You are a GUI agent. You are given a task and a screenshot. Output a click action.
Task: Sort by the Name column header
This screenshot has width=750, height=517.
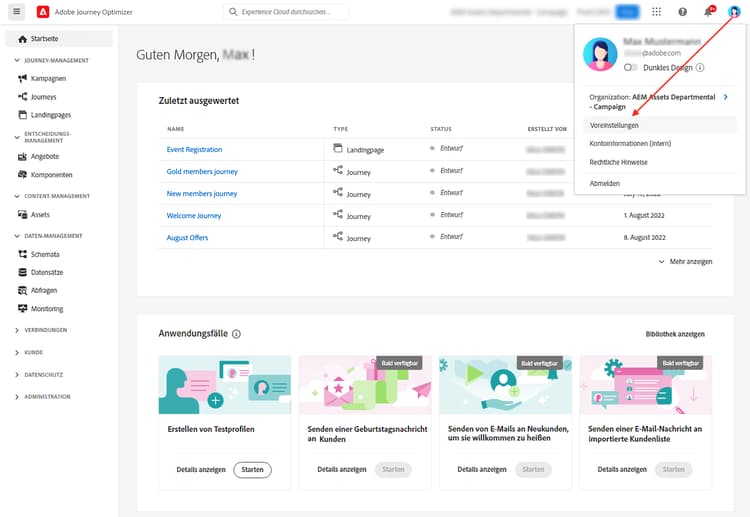176,129
